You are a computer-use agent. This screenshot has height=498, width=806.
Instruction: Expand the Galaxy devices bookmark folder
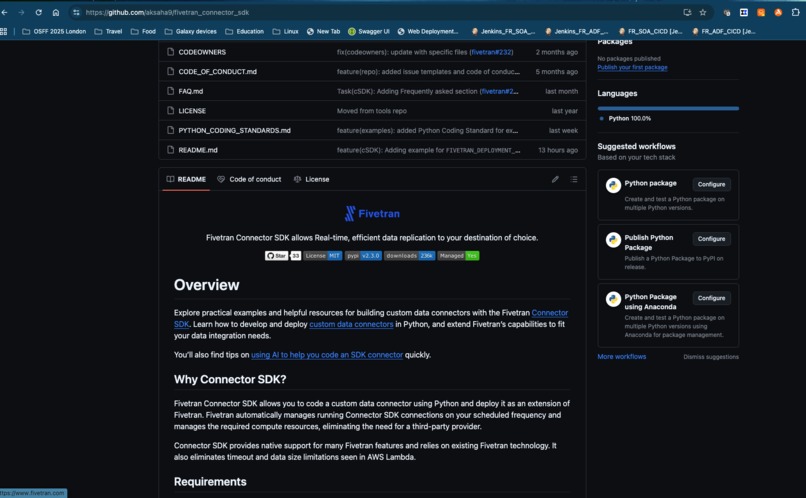coord(190,31)
